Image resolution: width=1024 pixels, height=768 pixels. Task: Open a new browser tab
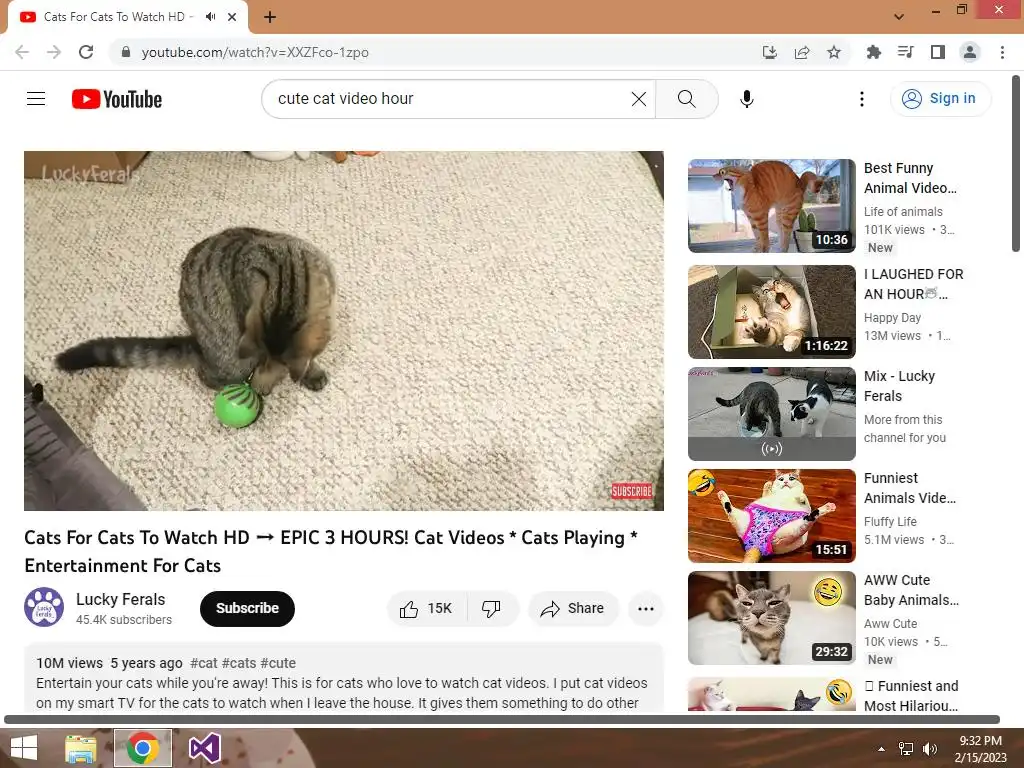coord(270,17)
